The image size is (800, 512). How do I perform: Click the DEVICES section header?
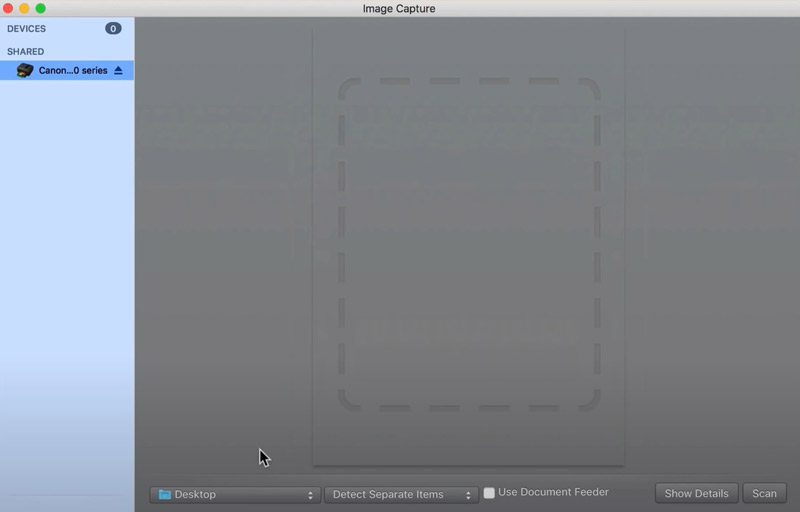(27, 29)
